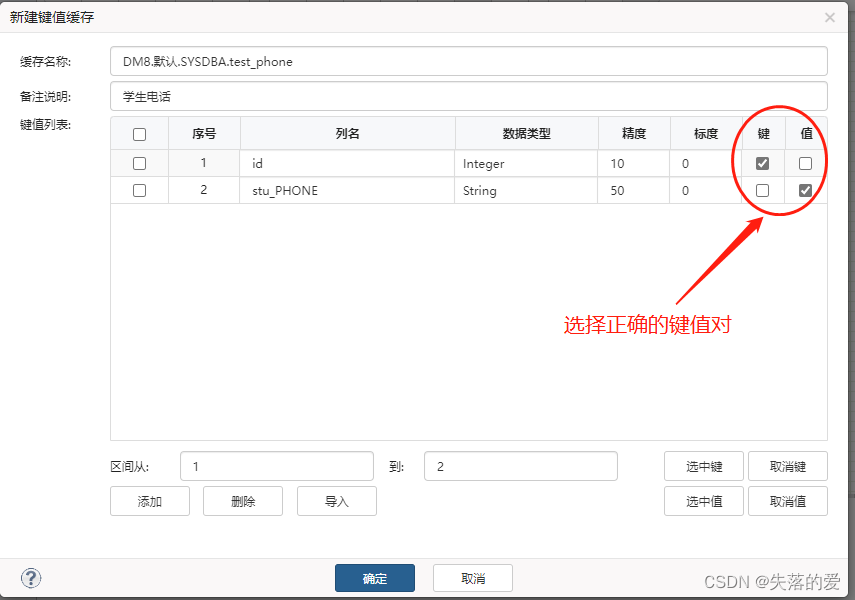Image resolution: width=855 pixels, height=600 pixels.
Task: Click the 值 column header
Action: (x=806, y=134)
